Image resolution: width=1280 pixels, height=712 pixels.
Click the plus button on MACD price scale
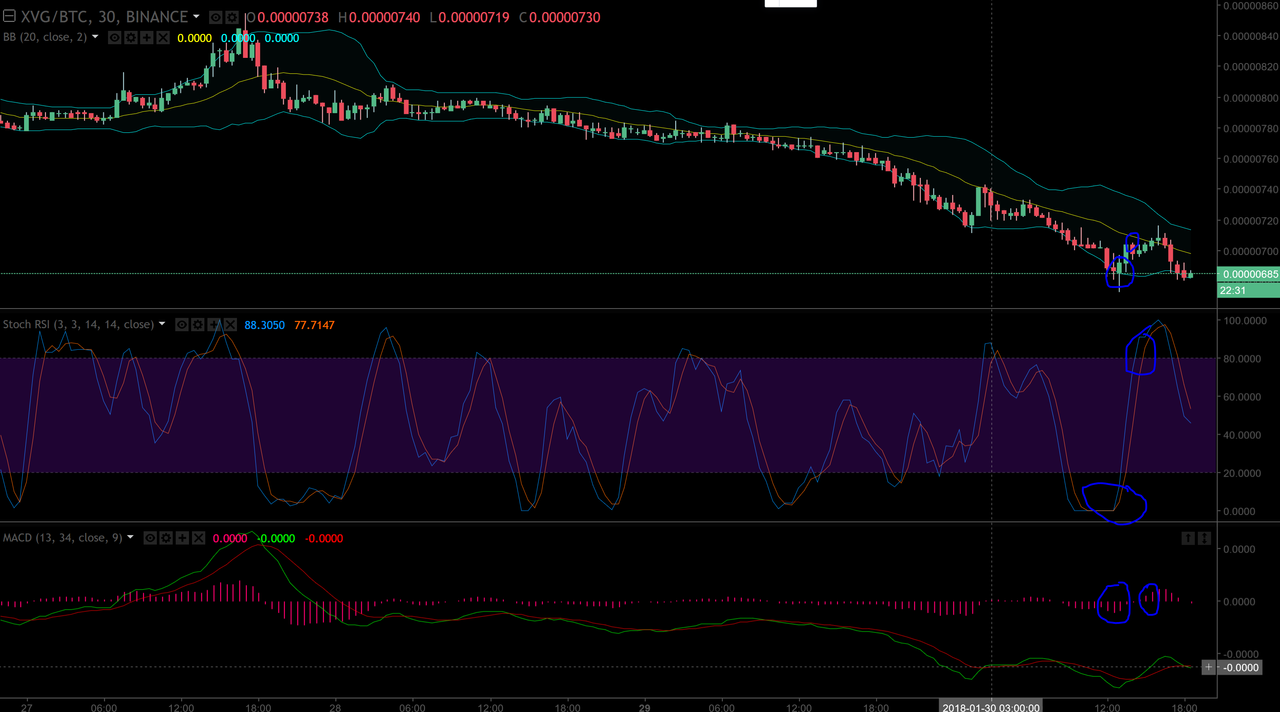coord(1208,667)
